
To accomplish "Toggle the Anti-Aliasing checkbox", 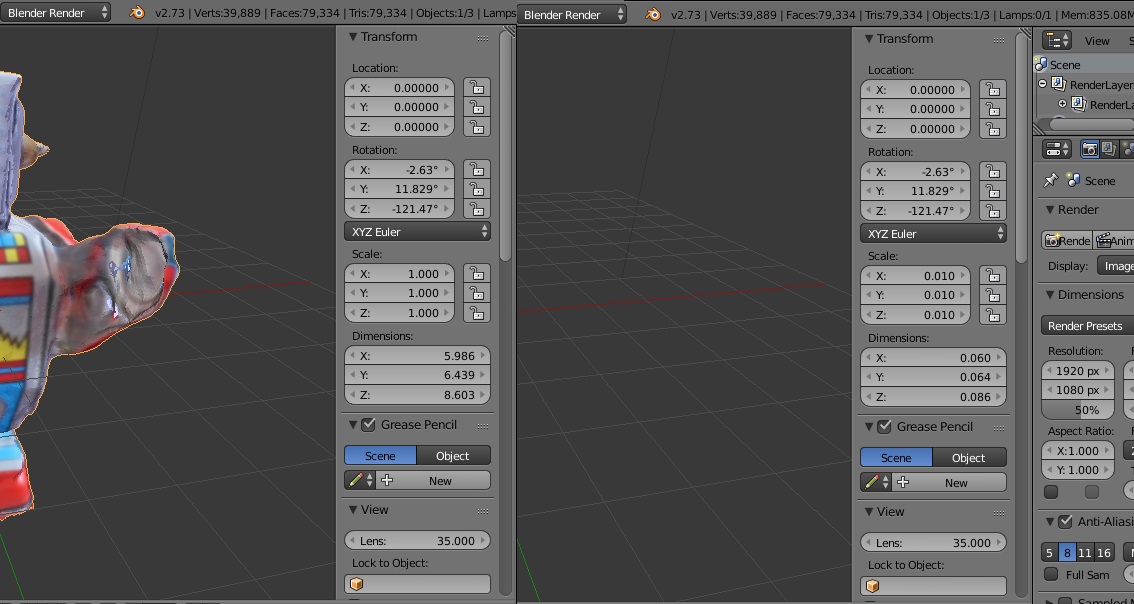I will tap(1065, 522).
